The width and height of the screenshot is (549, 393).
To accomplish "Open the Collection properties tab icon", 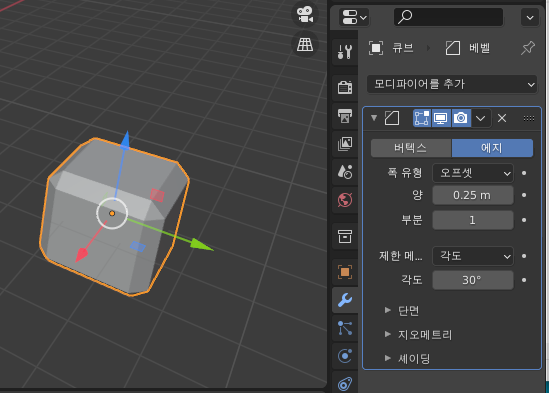I will click(x=345, y=236).
